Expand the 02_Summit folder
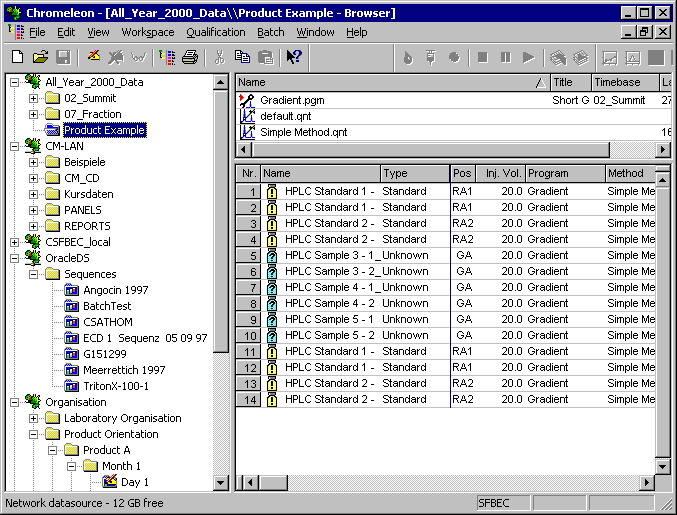 [x=33, y=98]
